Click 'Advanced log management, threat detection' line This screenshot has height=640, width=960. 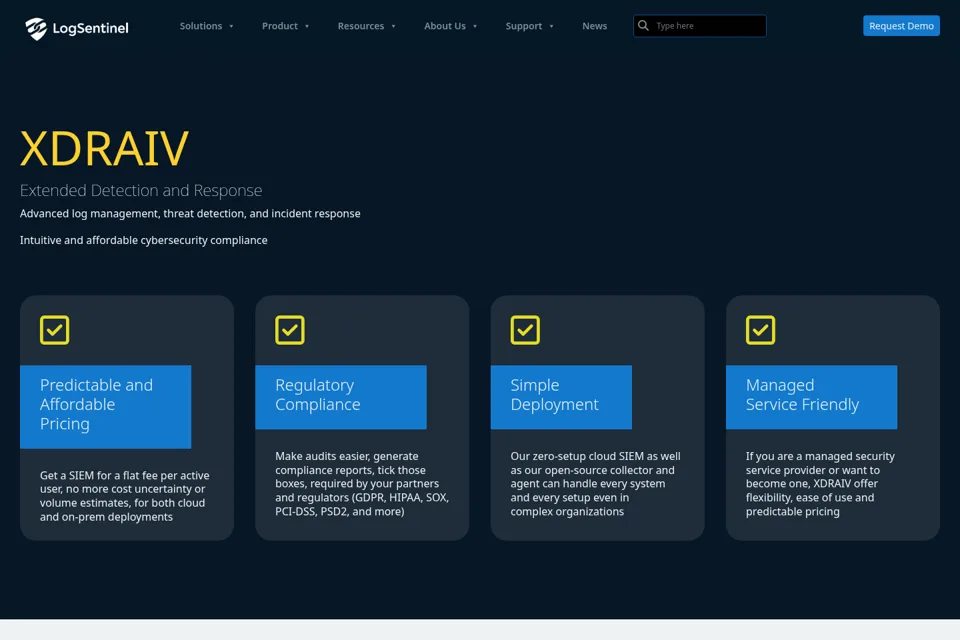[190, 214]
